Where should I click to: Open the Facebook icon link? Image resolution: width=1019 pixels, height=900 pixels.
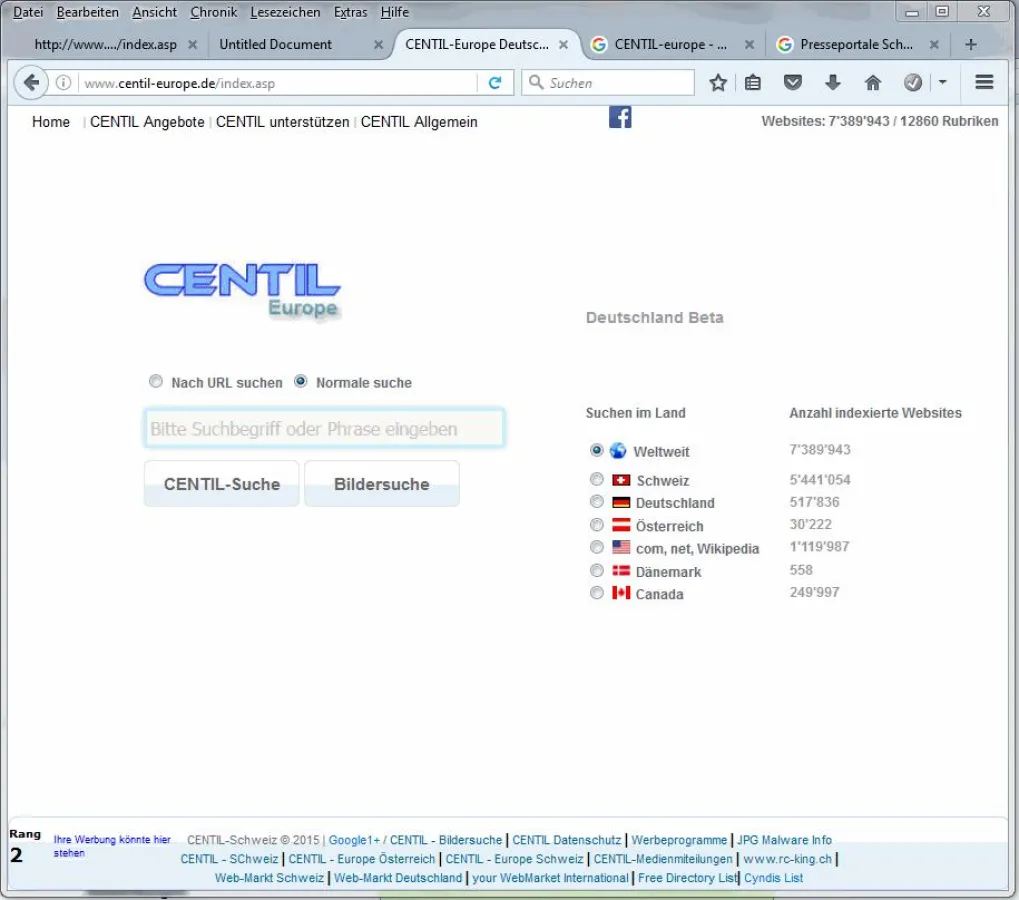point(620,117)
